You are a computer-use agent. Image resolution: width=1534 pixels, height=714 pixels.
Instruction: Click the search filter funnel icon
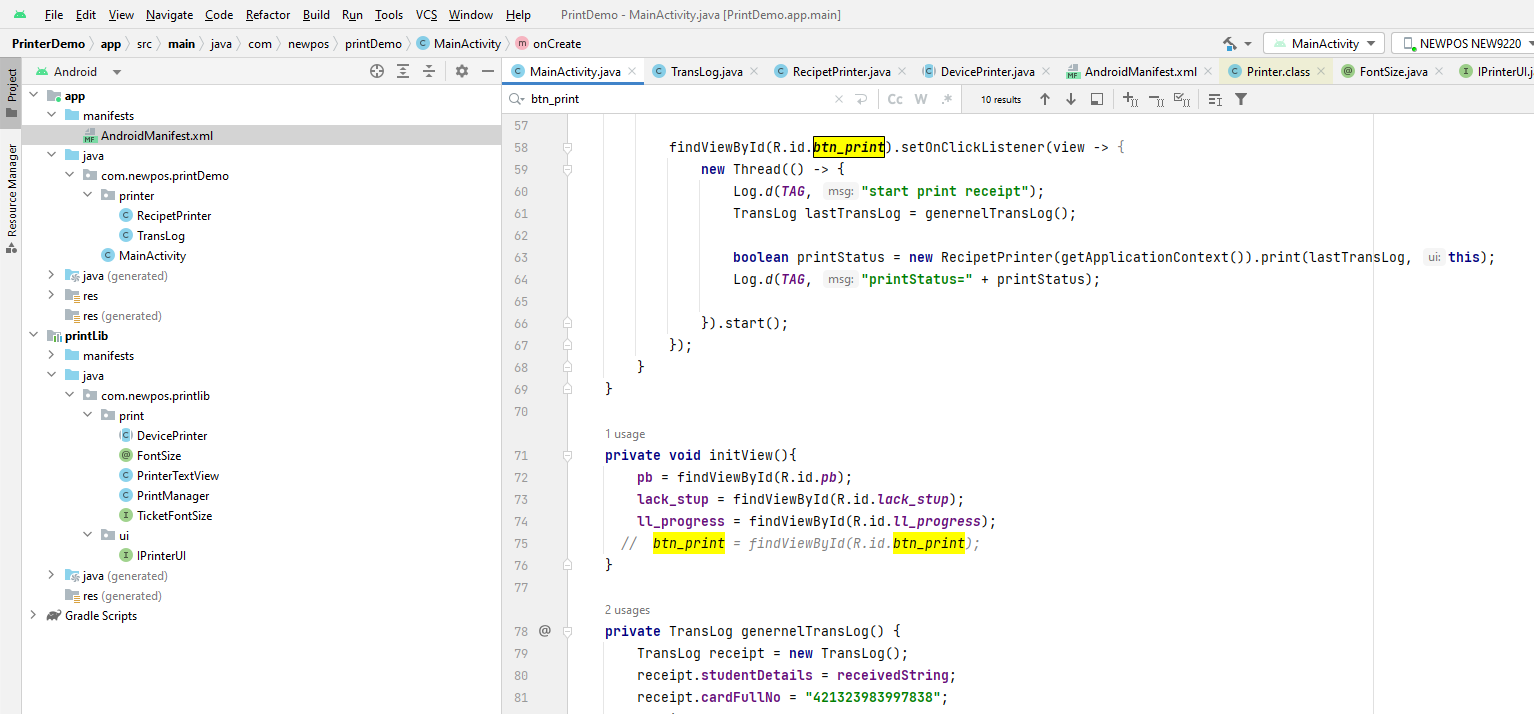[1241, 99]
